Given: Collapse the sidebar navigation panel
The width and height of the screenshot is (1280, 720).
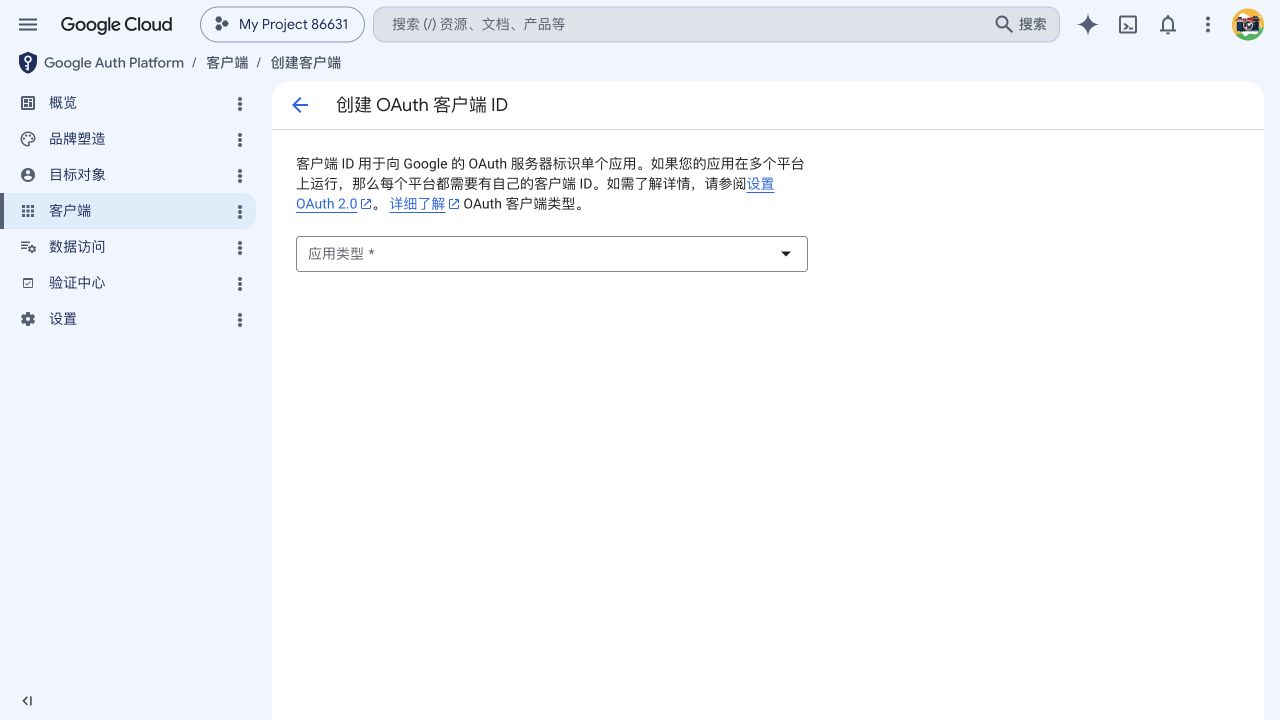Looking at the screenshot, I should click(27, 701).
